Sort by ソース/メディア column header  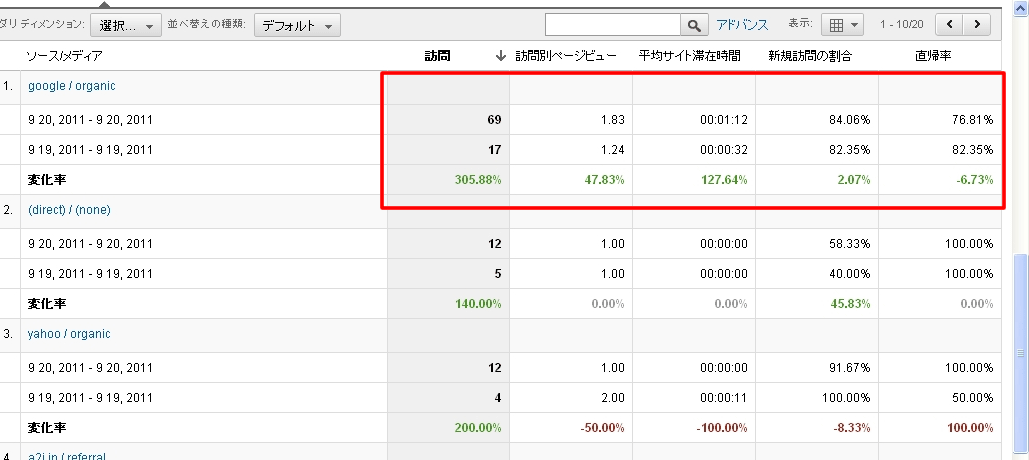65,56
